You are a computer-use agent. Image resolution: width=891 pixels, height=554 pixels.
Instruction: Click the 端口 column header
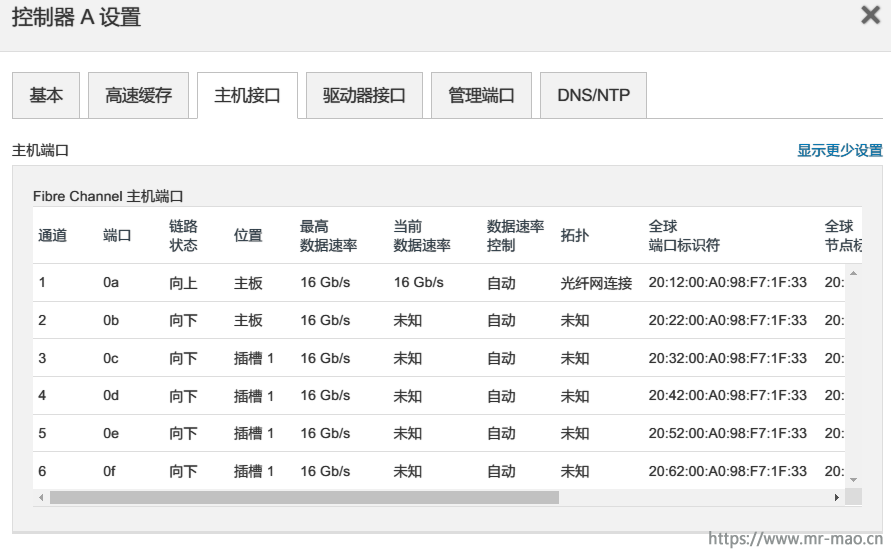click(117, 235)
